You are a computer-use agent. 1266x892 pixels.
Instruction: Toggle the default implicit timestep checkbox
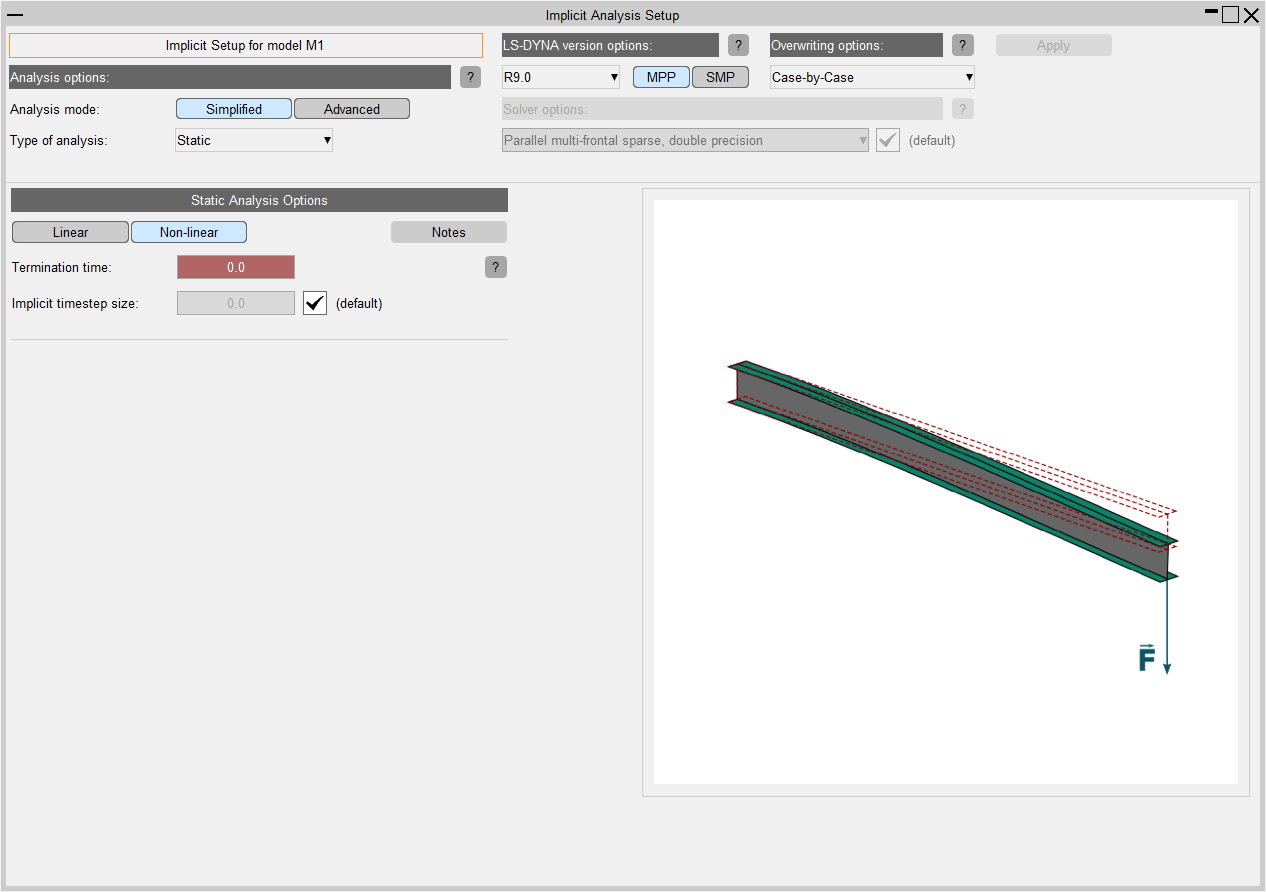[315, 303]
